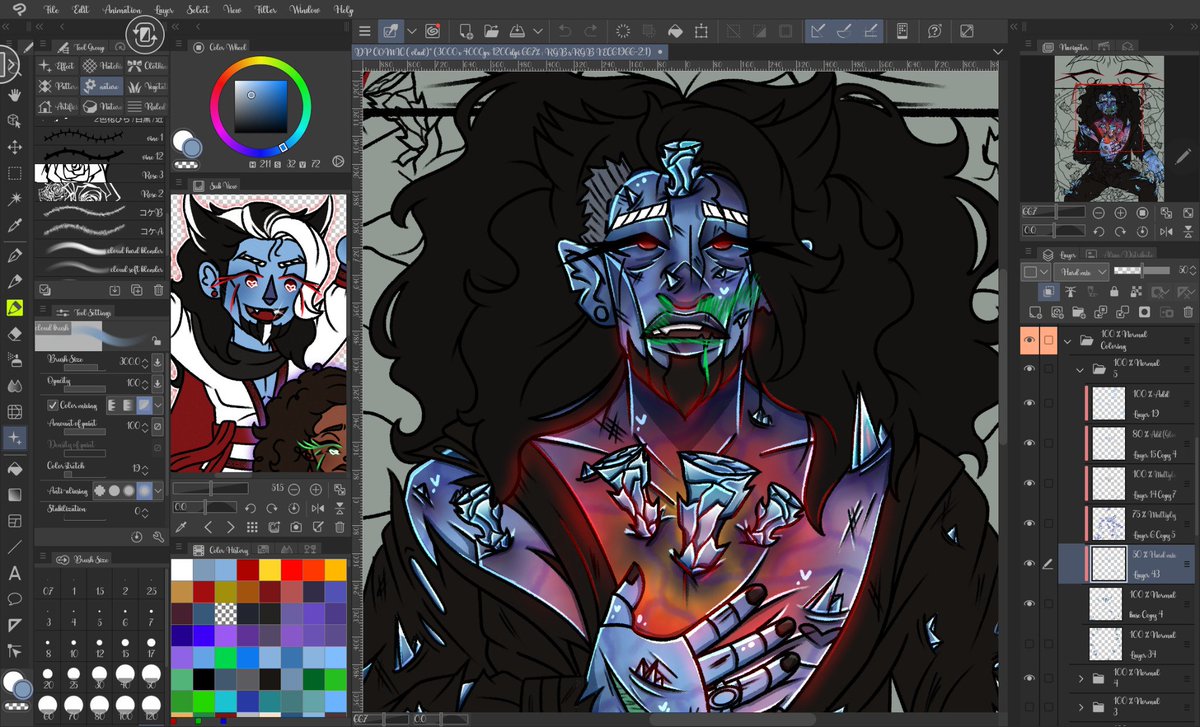
Task: Select the Eyedropper tool
Action: (x=15, y=228)
